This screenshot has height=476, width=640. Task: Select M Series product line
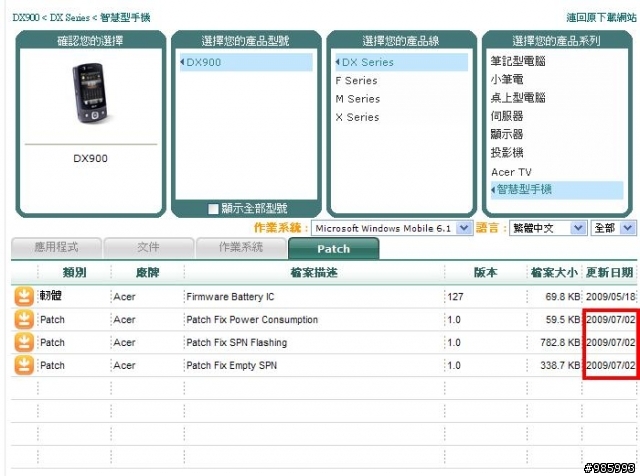(x=358, y=99)
